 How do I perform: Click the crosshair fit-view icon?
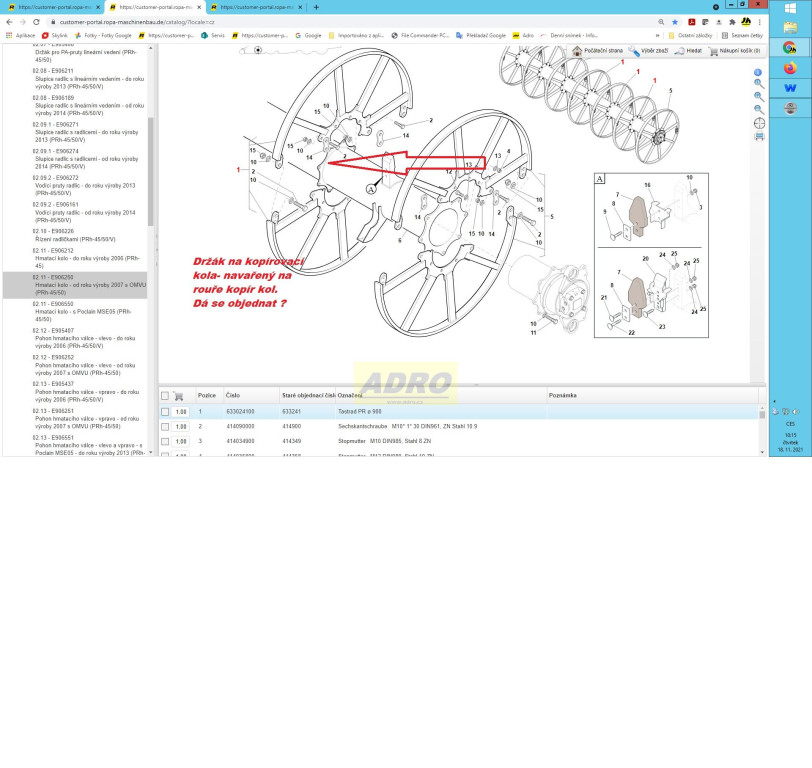pos(759,123)
